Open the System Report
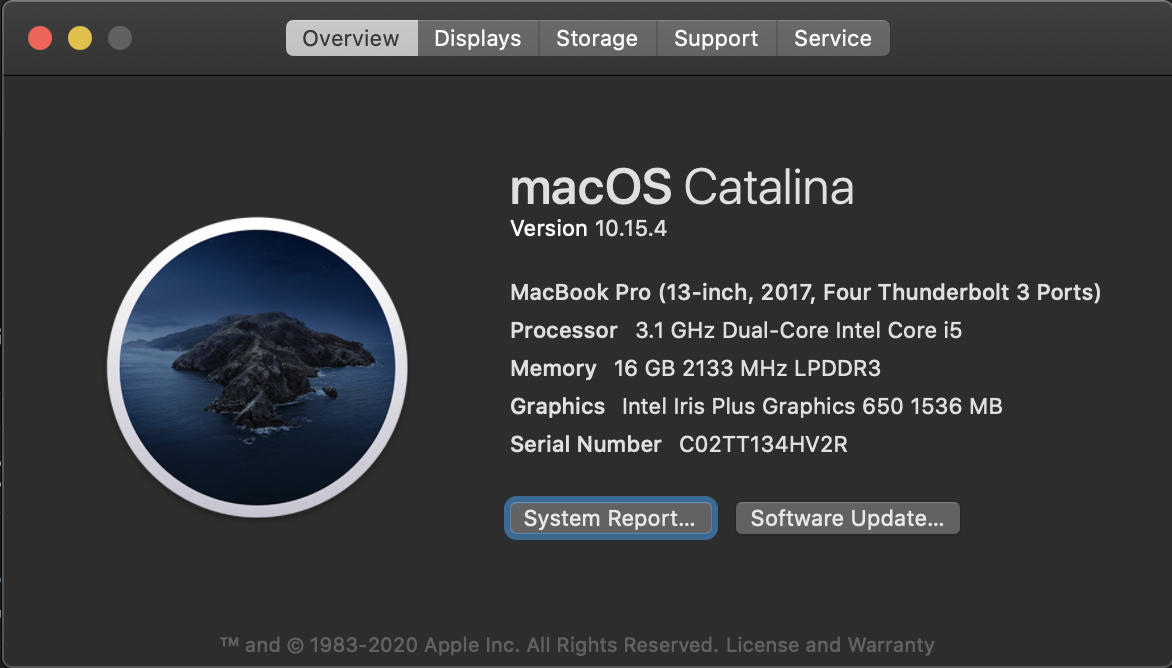The height and width of the screenshot is (668, 1172). [610, 518]
